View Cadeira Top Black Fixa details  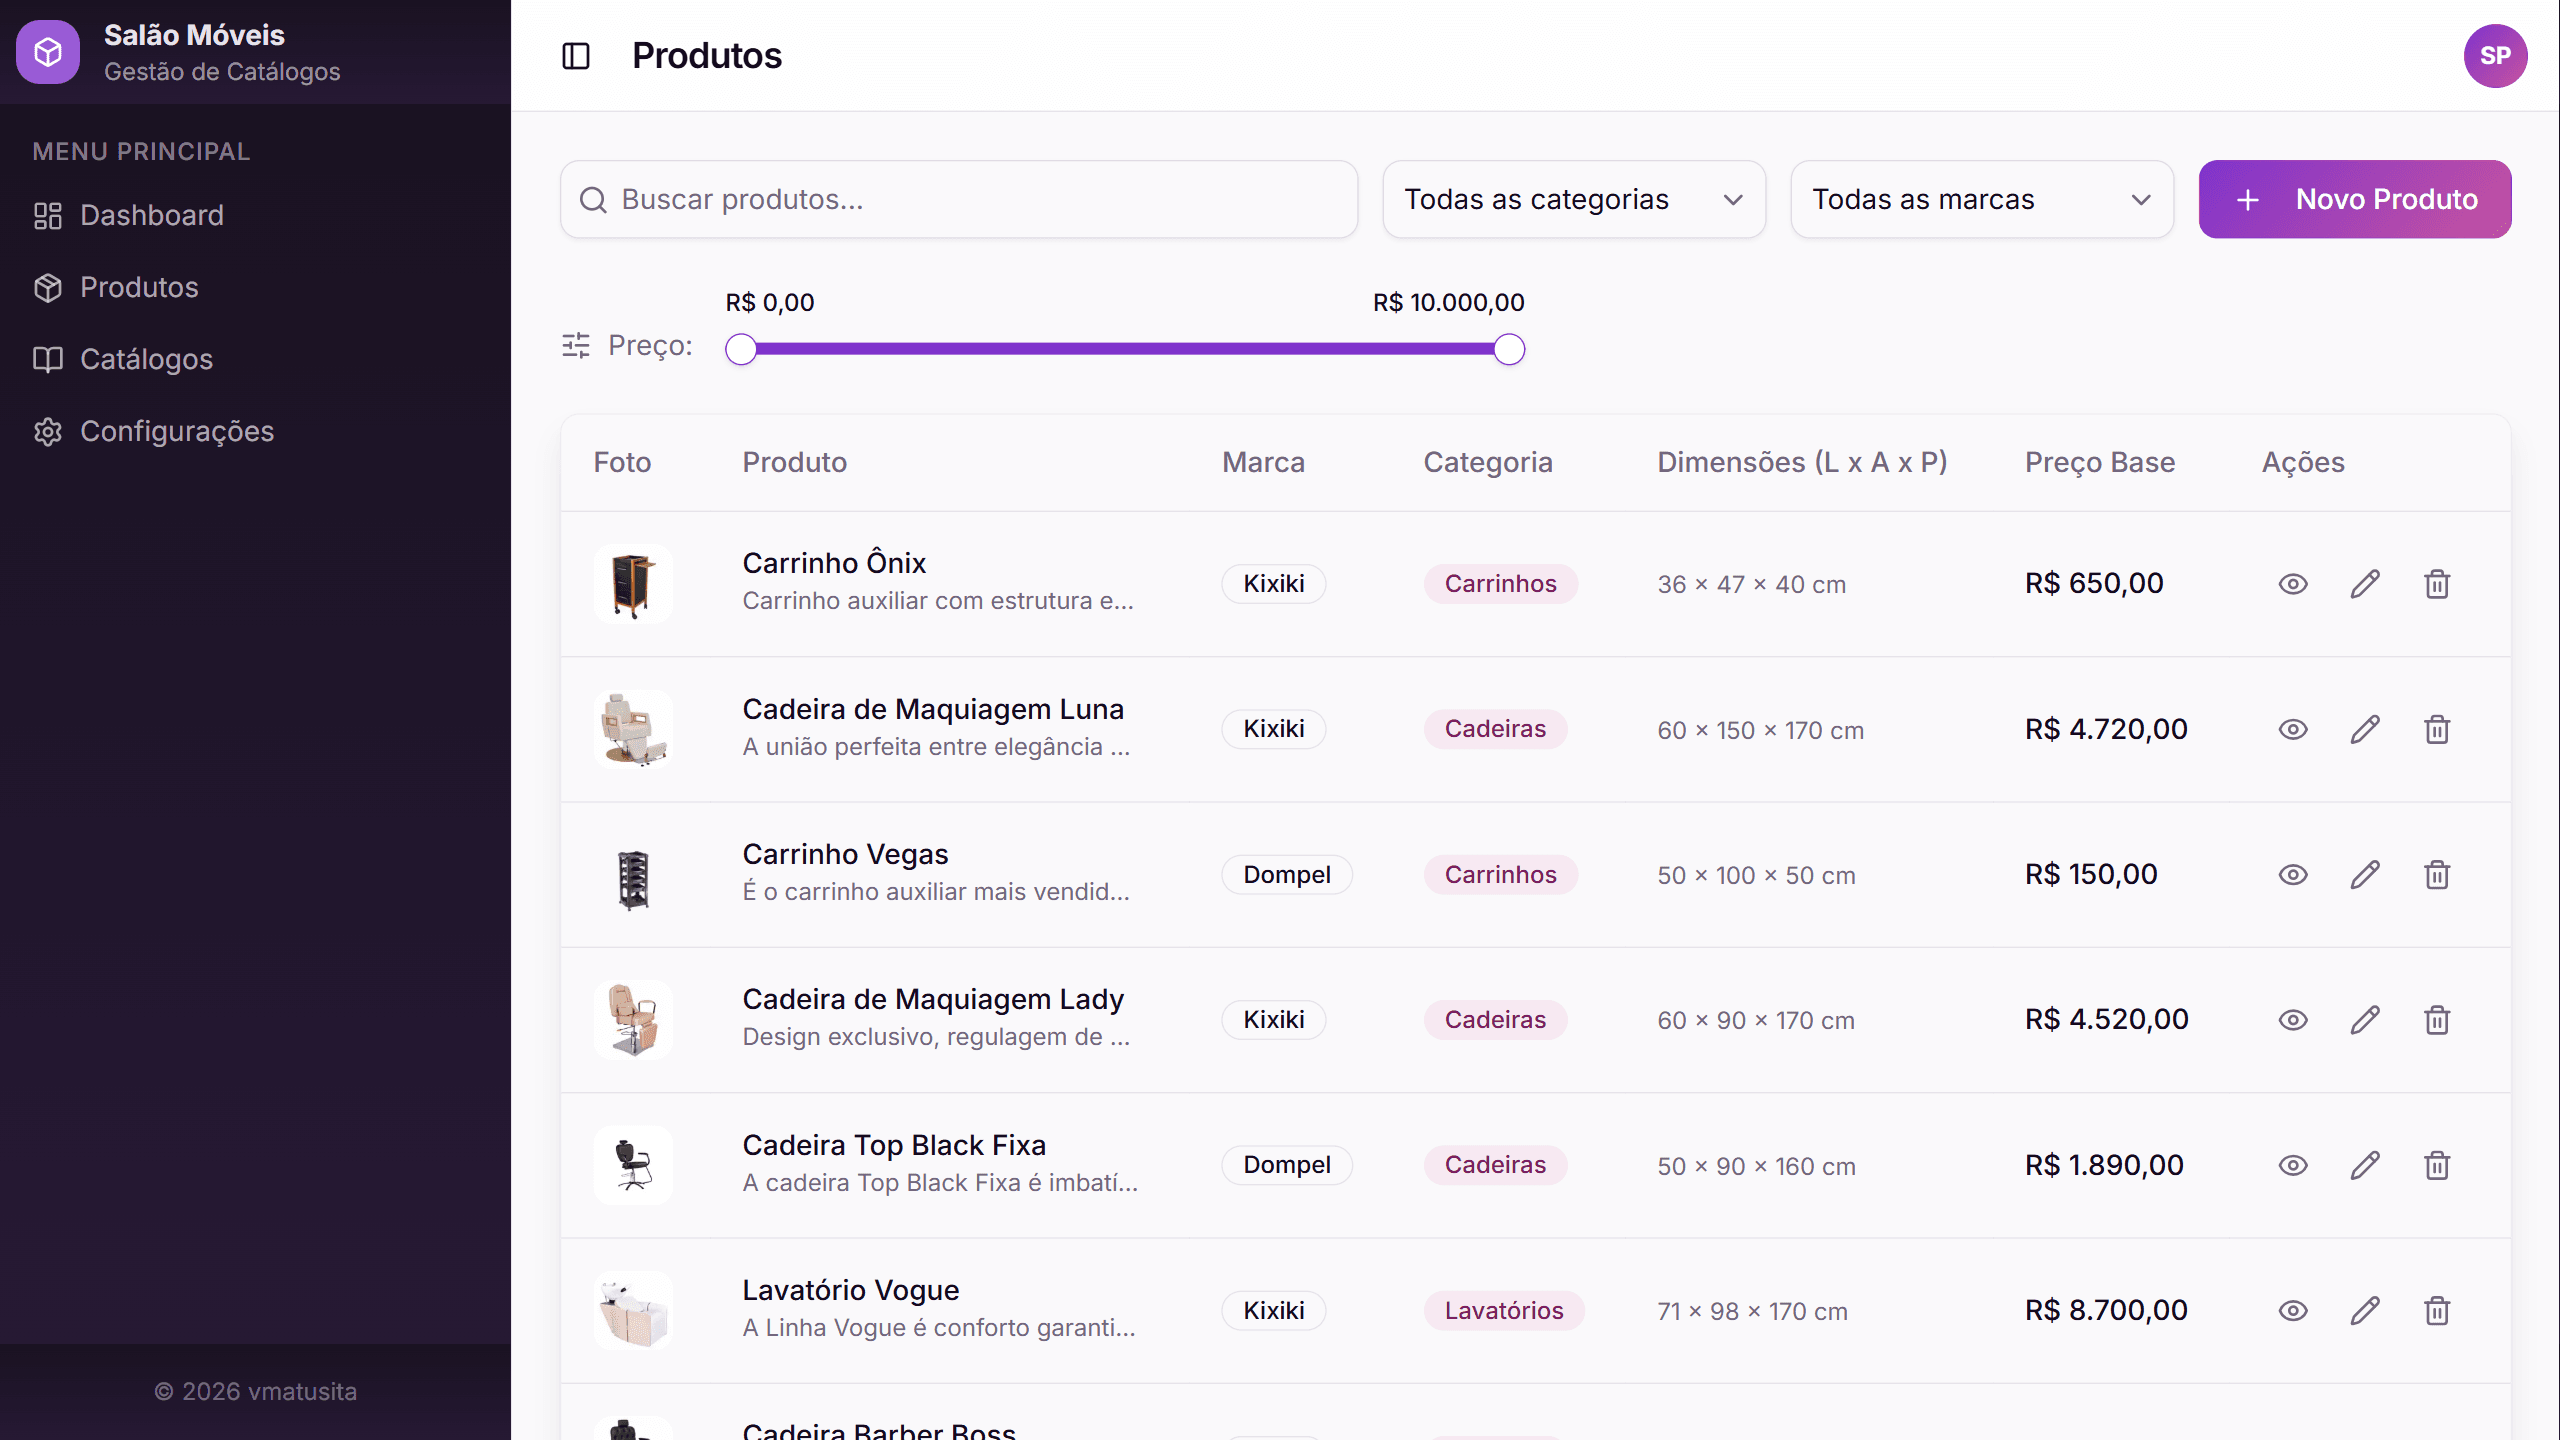[x=2293, y=1165]
